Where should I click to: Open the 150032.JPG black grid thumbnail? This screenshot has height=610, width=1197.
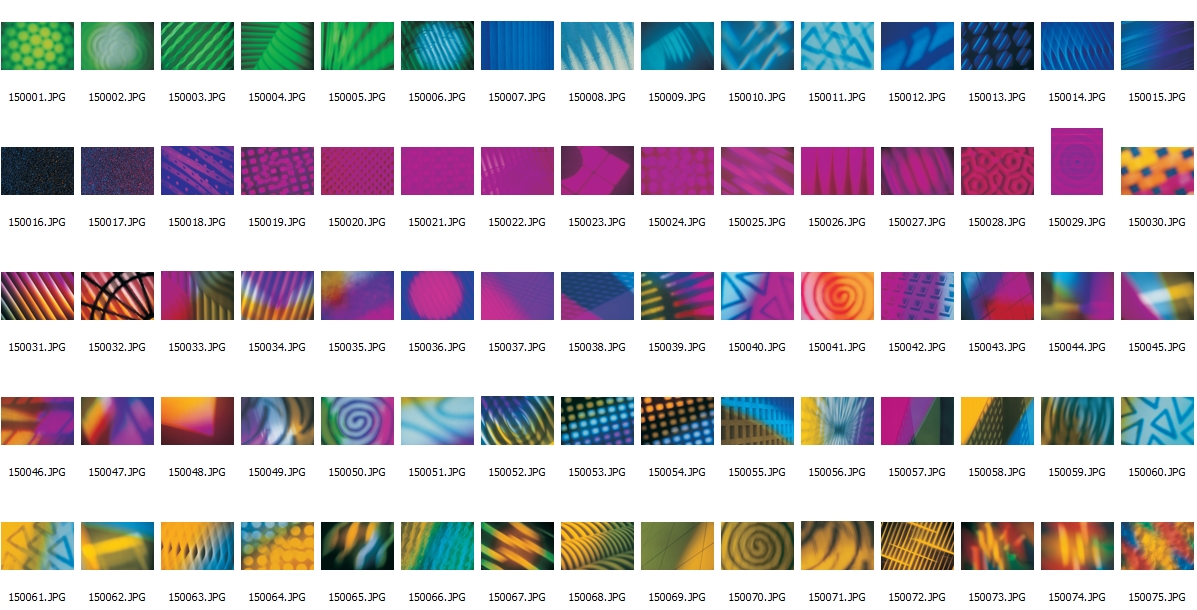pos(117,296)
